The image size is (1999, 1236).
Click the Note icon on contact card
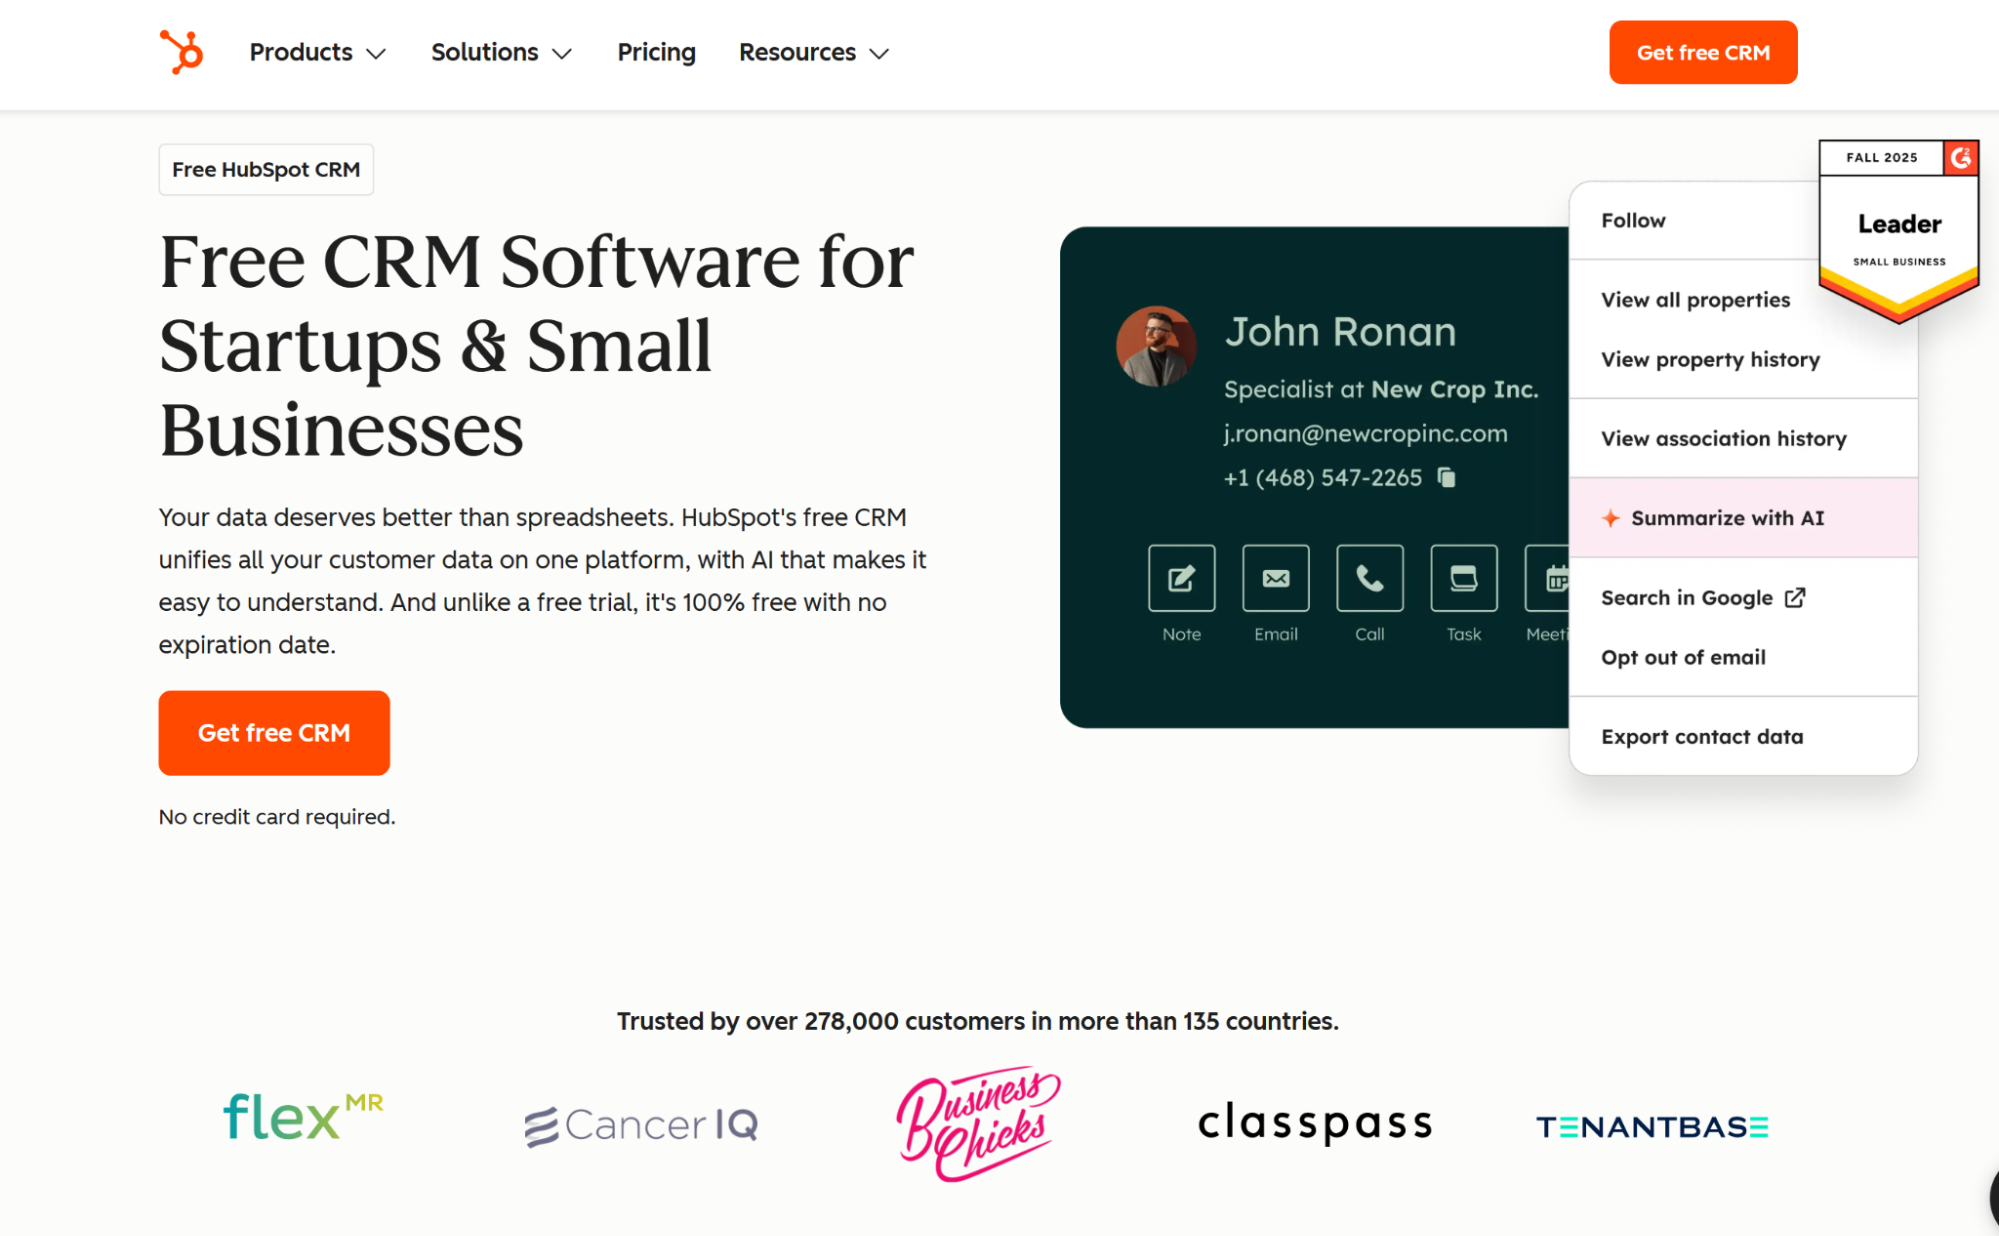(1181, 577)
